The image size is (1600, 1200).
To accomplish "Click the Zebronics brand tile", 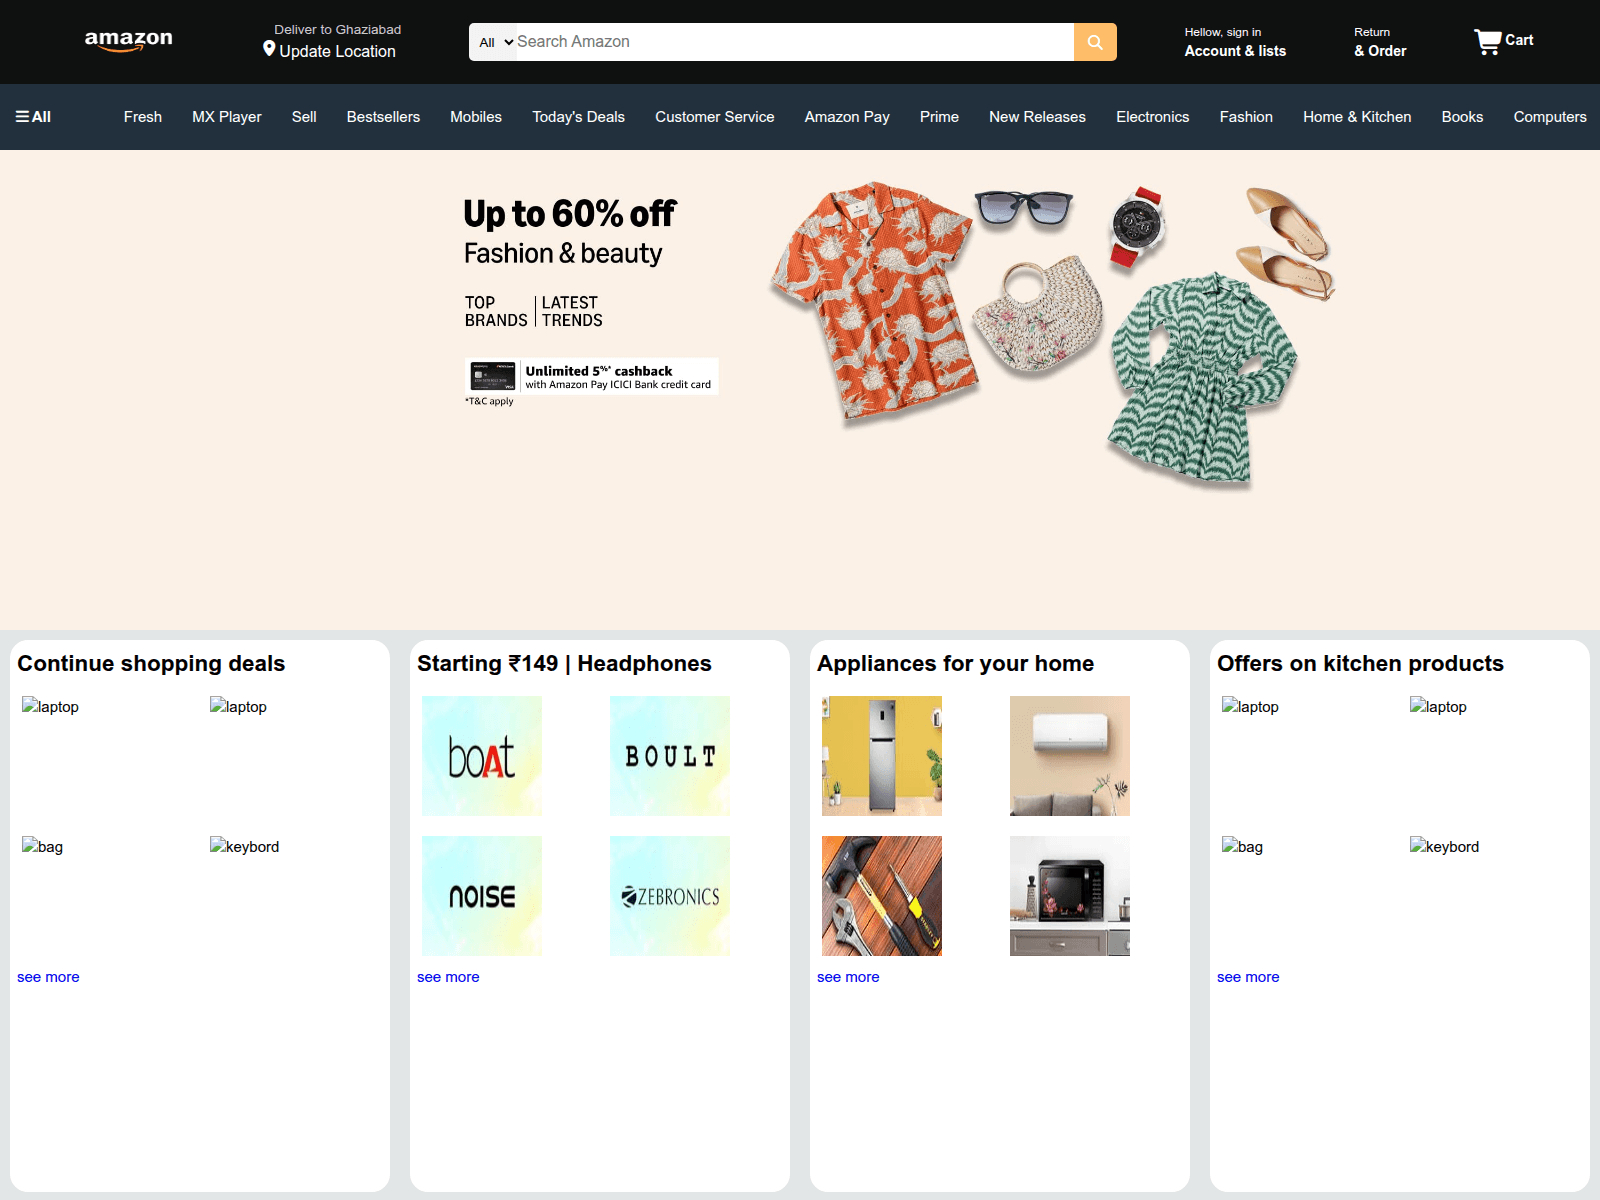I will coord(670,896).
